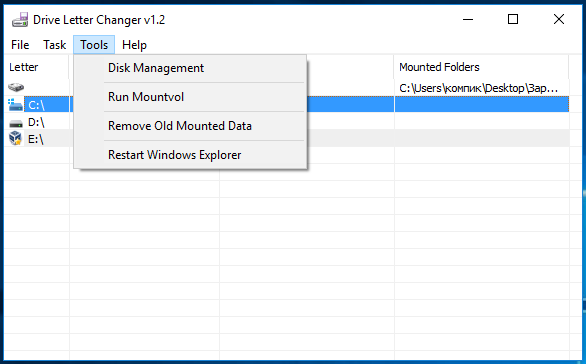
Task: Sort by the Letter column header
Action: coord(37,67)
